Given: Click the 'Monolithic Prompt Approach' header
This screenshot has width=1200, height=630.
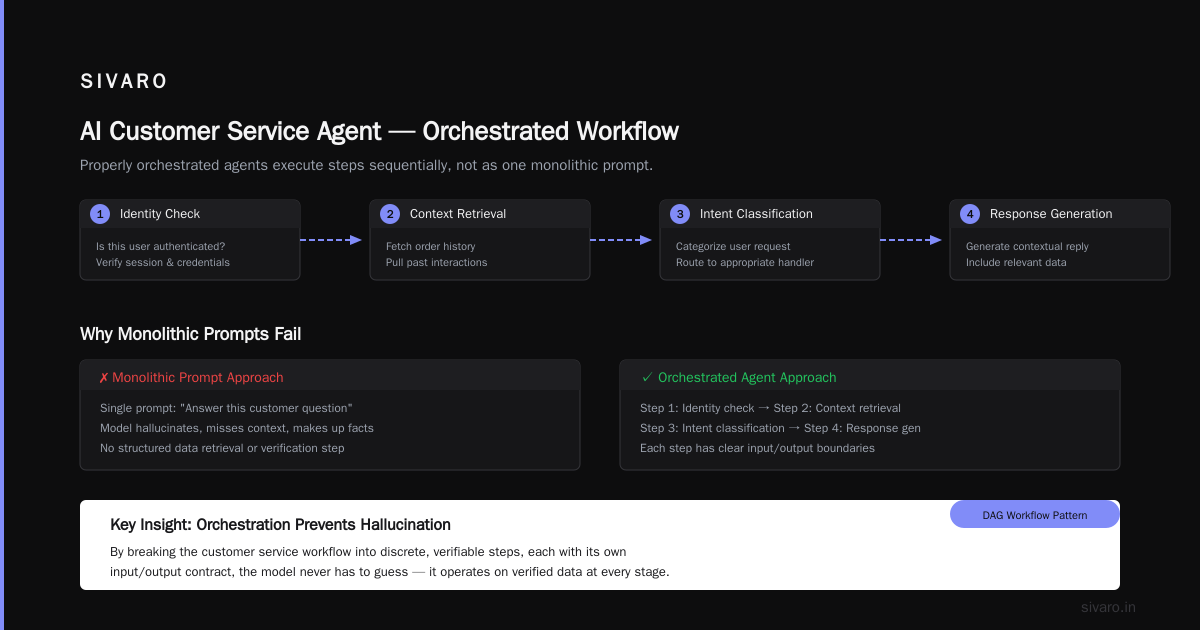Looking at the screenshot, I should pyautogui.click(x=198, y=378).
